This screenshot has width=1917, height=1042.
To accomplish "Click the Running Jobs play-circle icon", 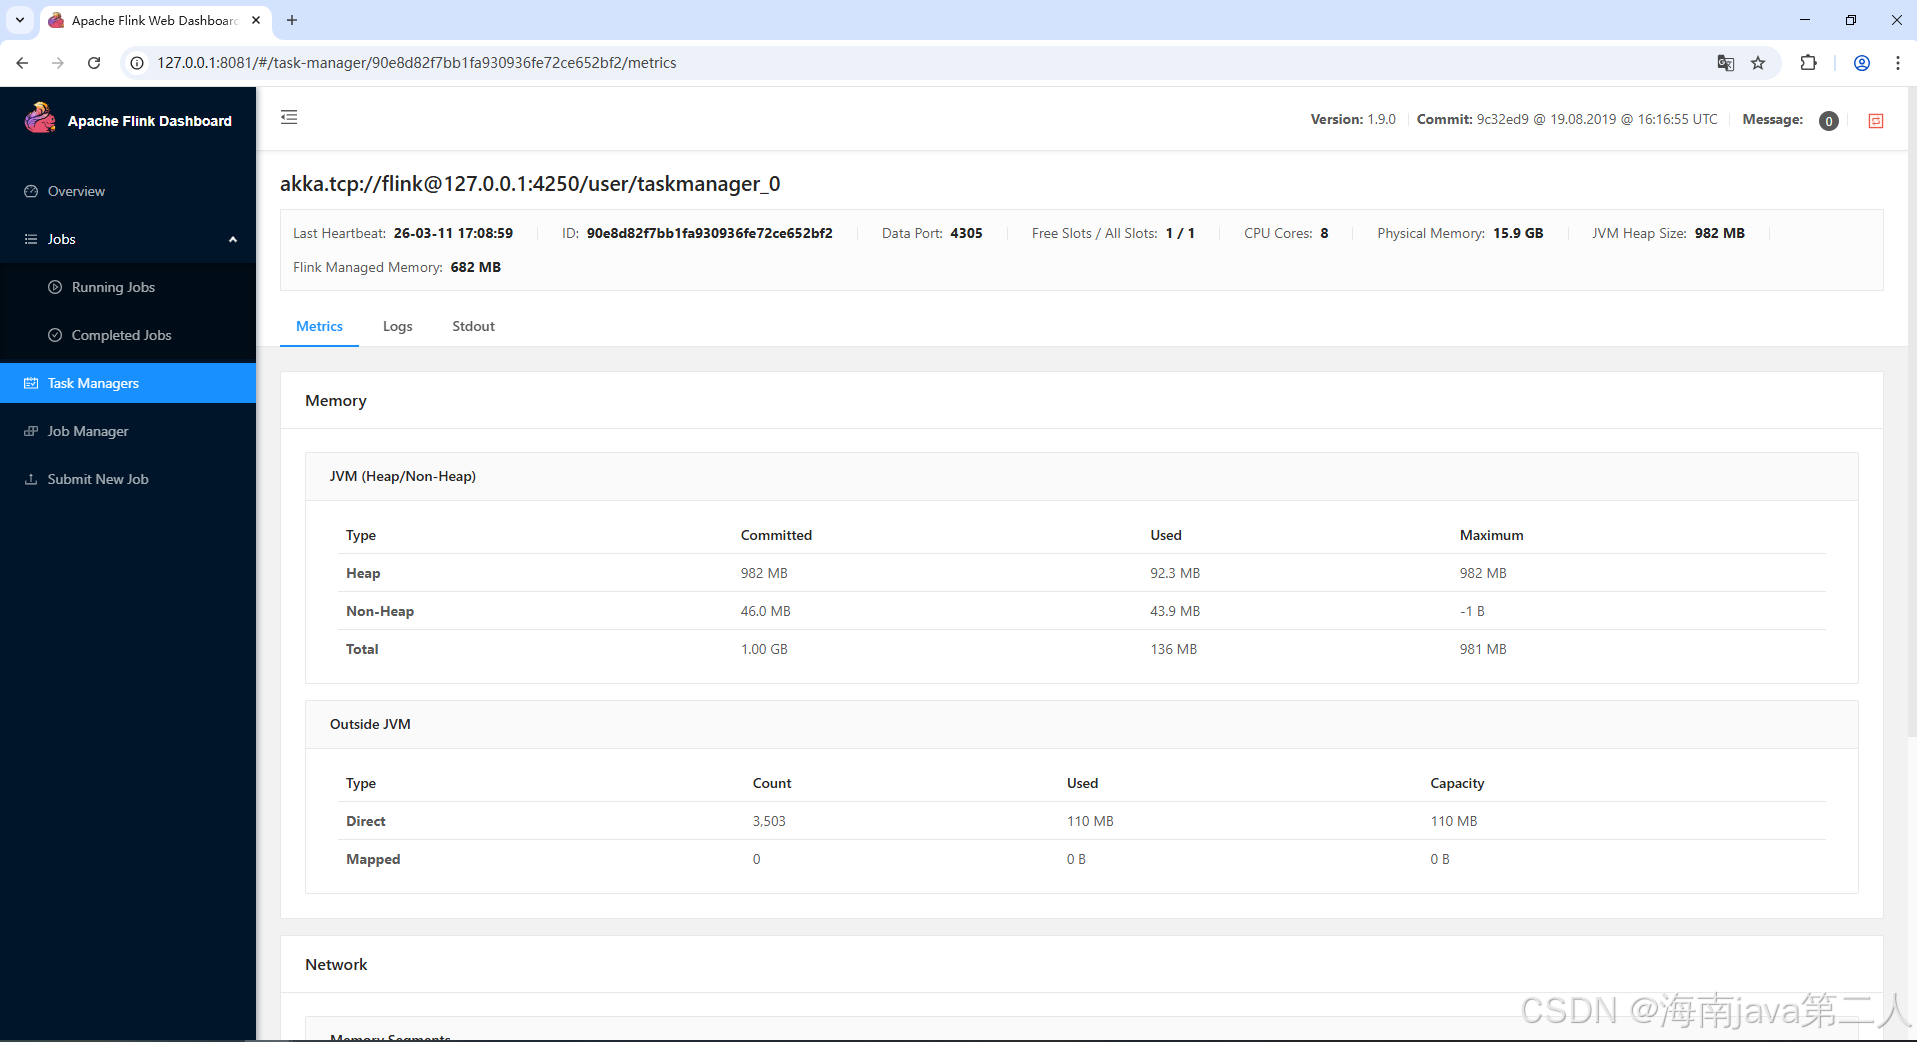I will coord(55,287).
